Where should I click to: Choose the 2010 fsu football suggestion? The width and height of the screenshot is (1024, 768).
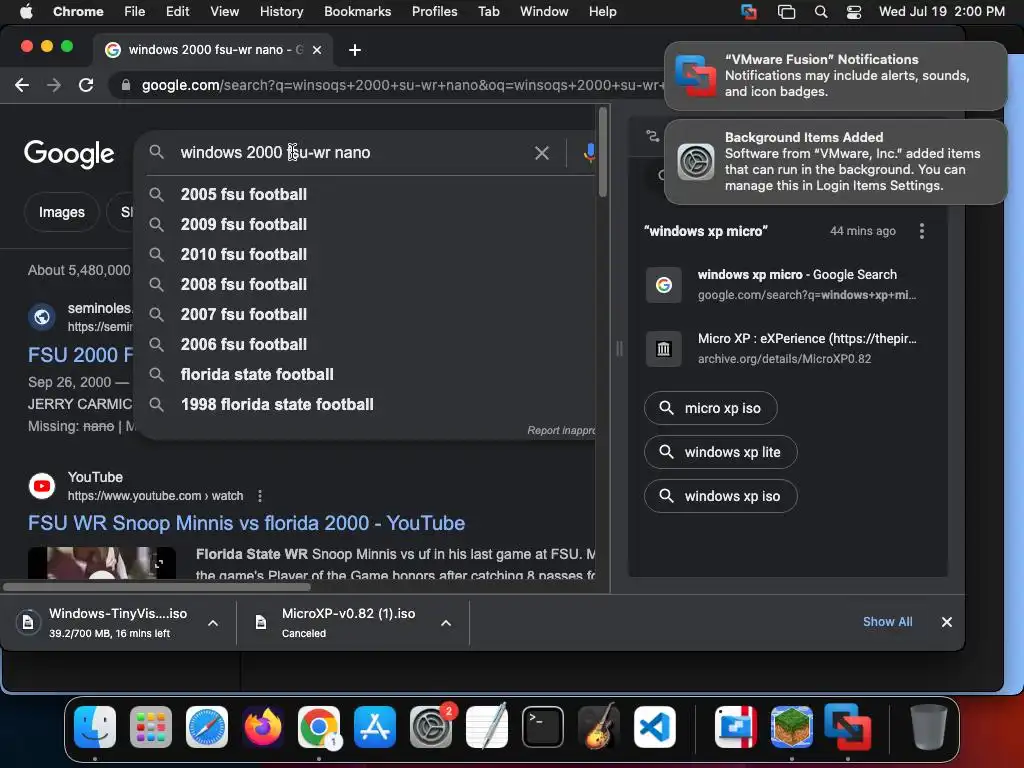tap(366, 255)
